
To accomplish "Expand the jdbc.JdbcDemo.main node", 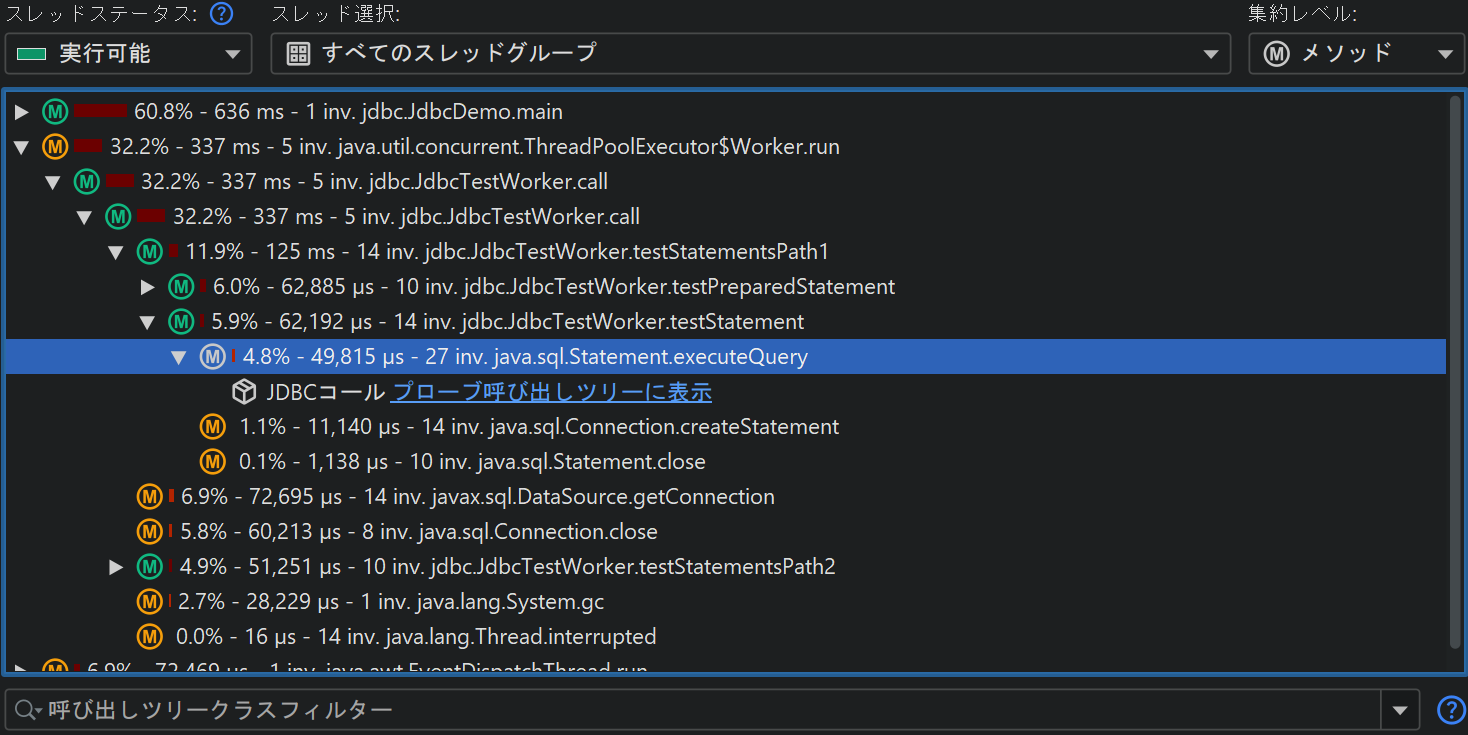I will (22, 112).
